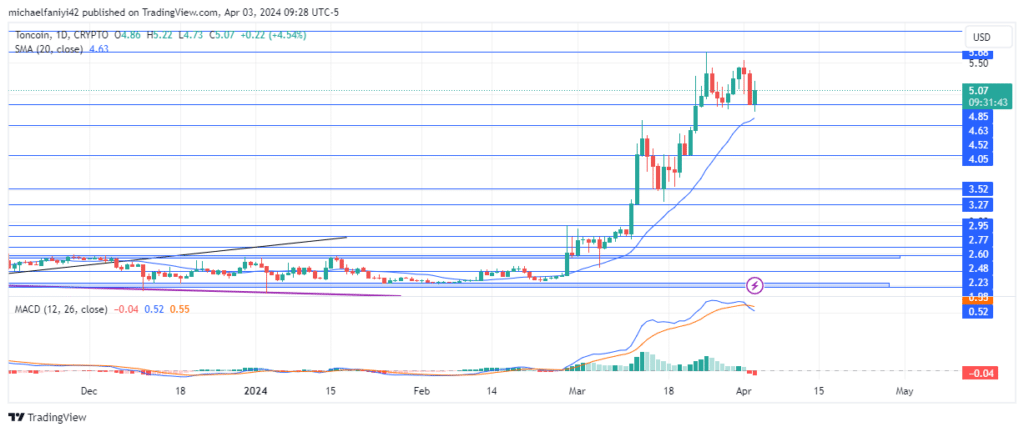Click the orange 0.55 signal value in MACD legend

pos(180,310)
